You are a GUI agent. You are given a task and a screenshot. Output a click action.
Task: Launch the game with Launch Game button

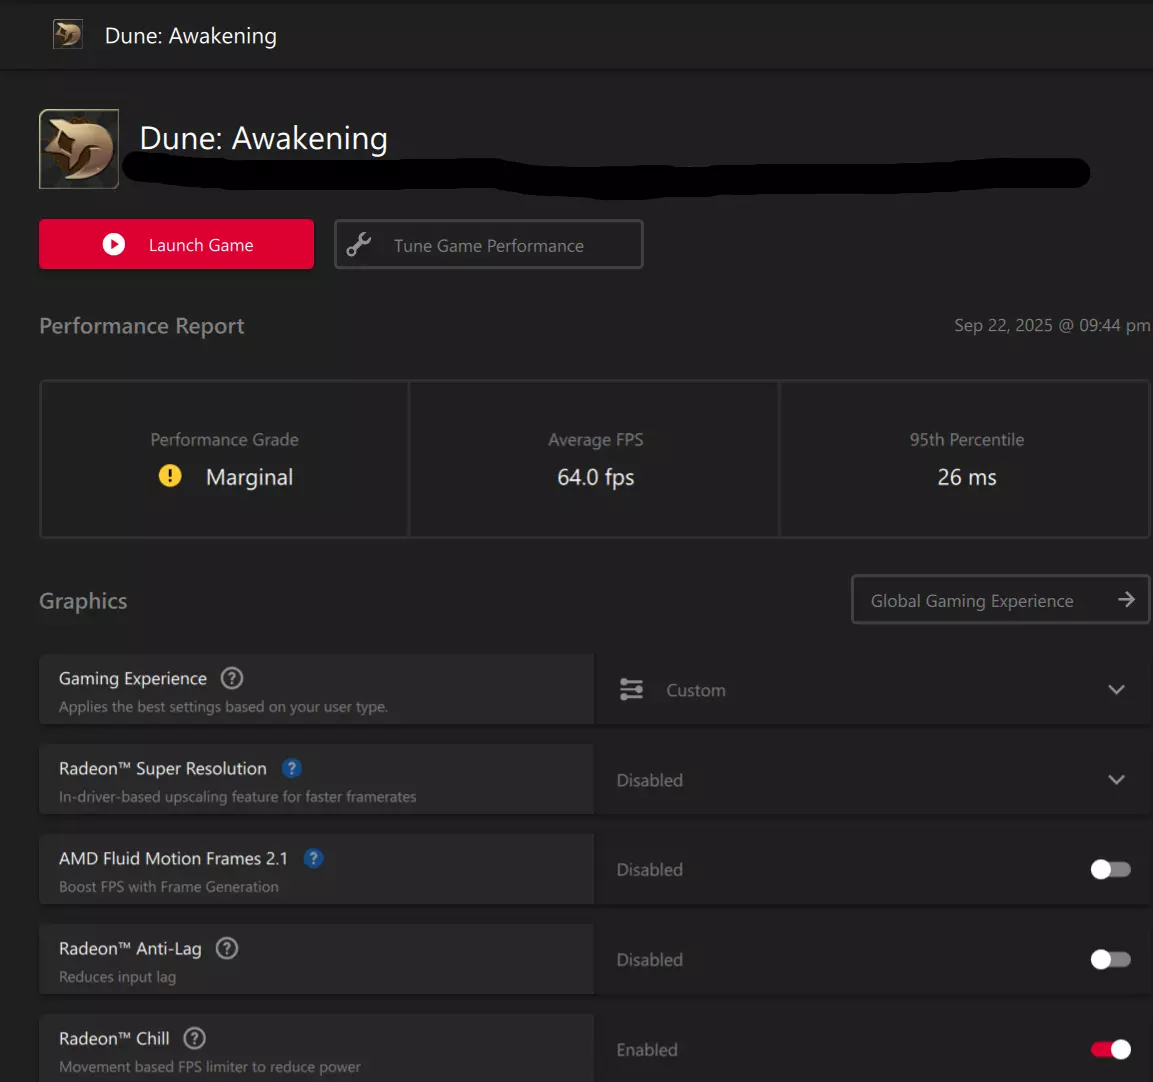[176, 244]
